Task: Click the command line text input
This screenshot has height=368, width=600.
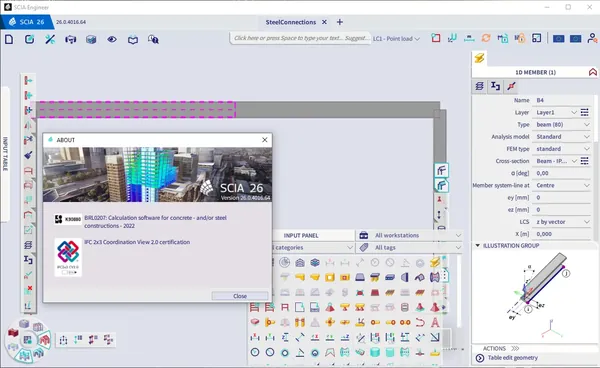Action: tap(300, 38)
